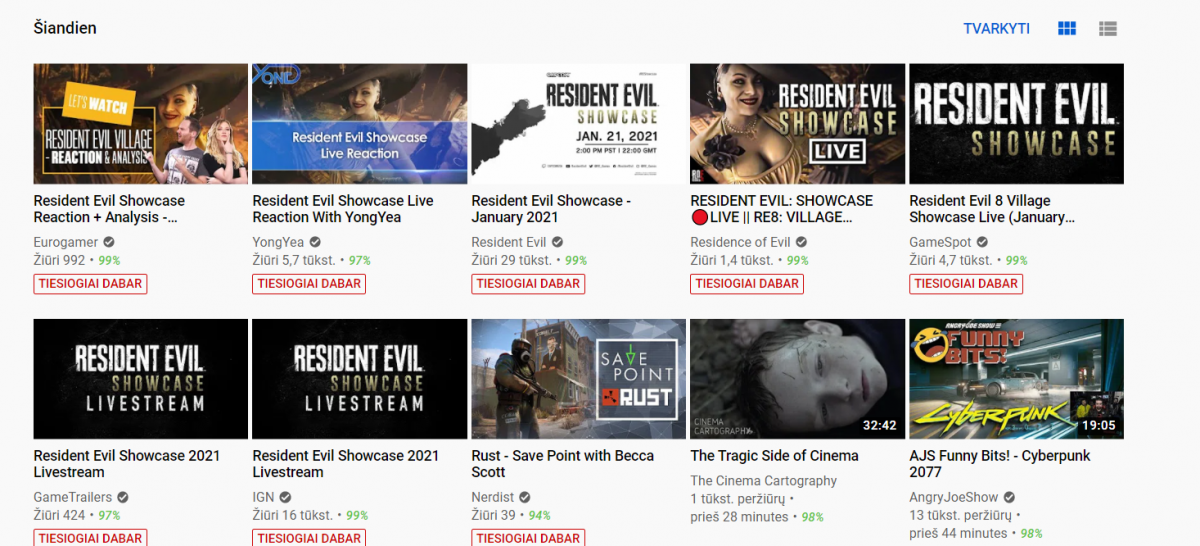Open the Residence of Evil channel

pyautogui.click(x=740, y=242)
